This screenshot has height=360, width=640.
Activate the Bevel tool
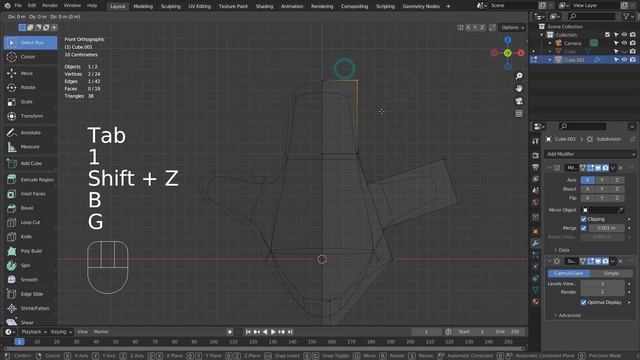(30, 208)
